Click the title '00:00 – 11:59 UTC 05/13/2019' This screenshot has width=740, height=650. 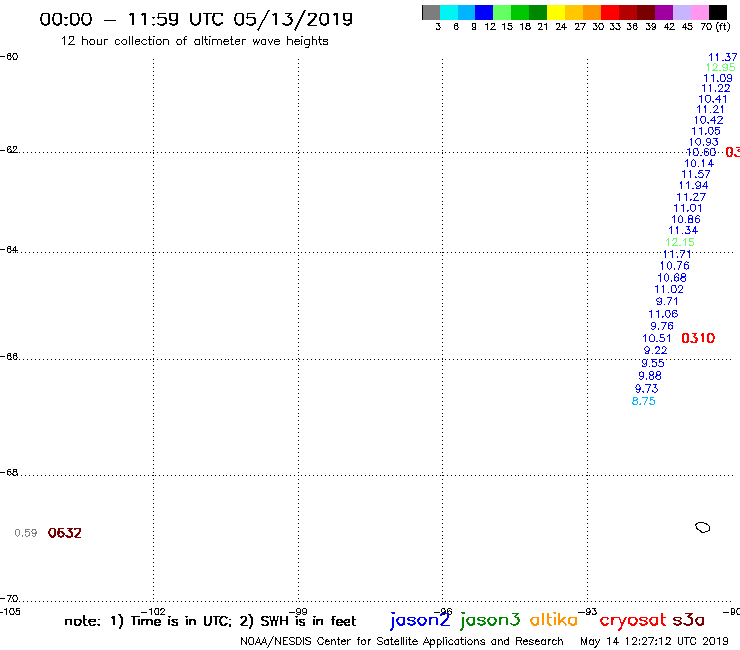click(196, 19)
